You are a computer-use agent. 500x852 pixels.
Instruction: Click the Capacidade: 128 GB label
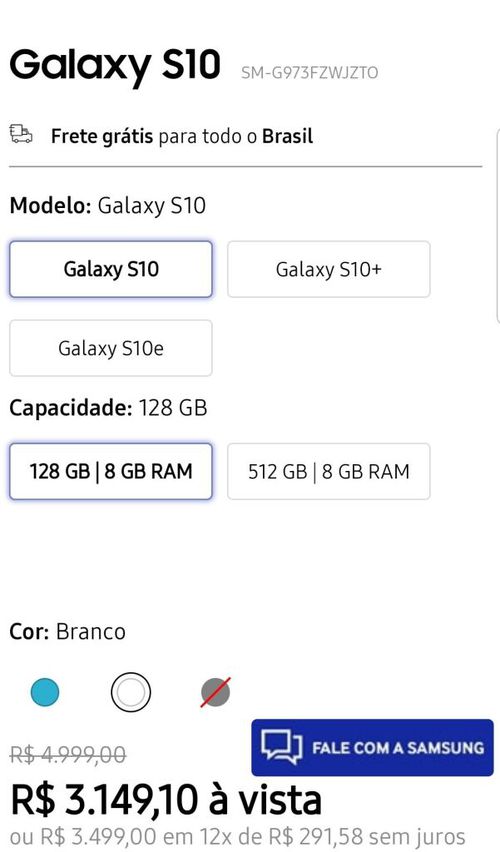click(x=109, y=408)
